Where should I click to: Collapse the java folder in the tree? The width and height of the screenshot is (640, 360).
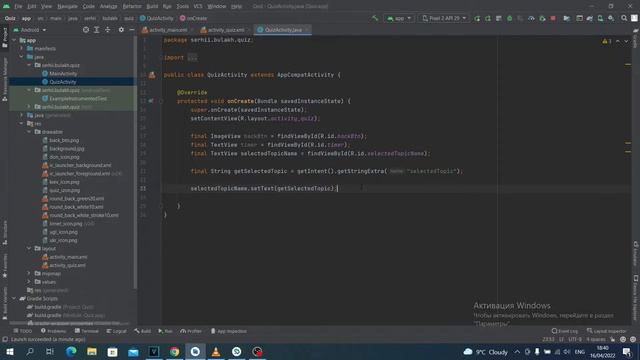point(22,57)
